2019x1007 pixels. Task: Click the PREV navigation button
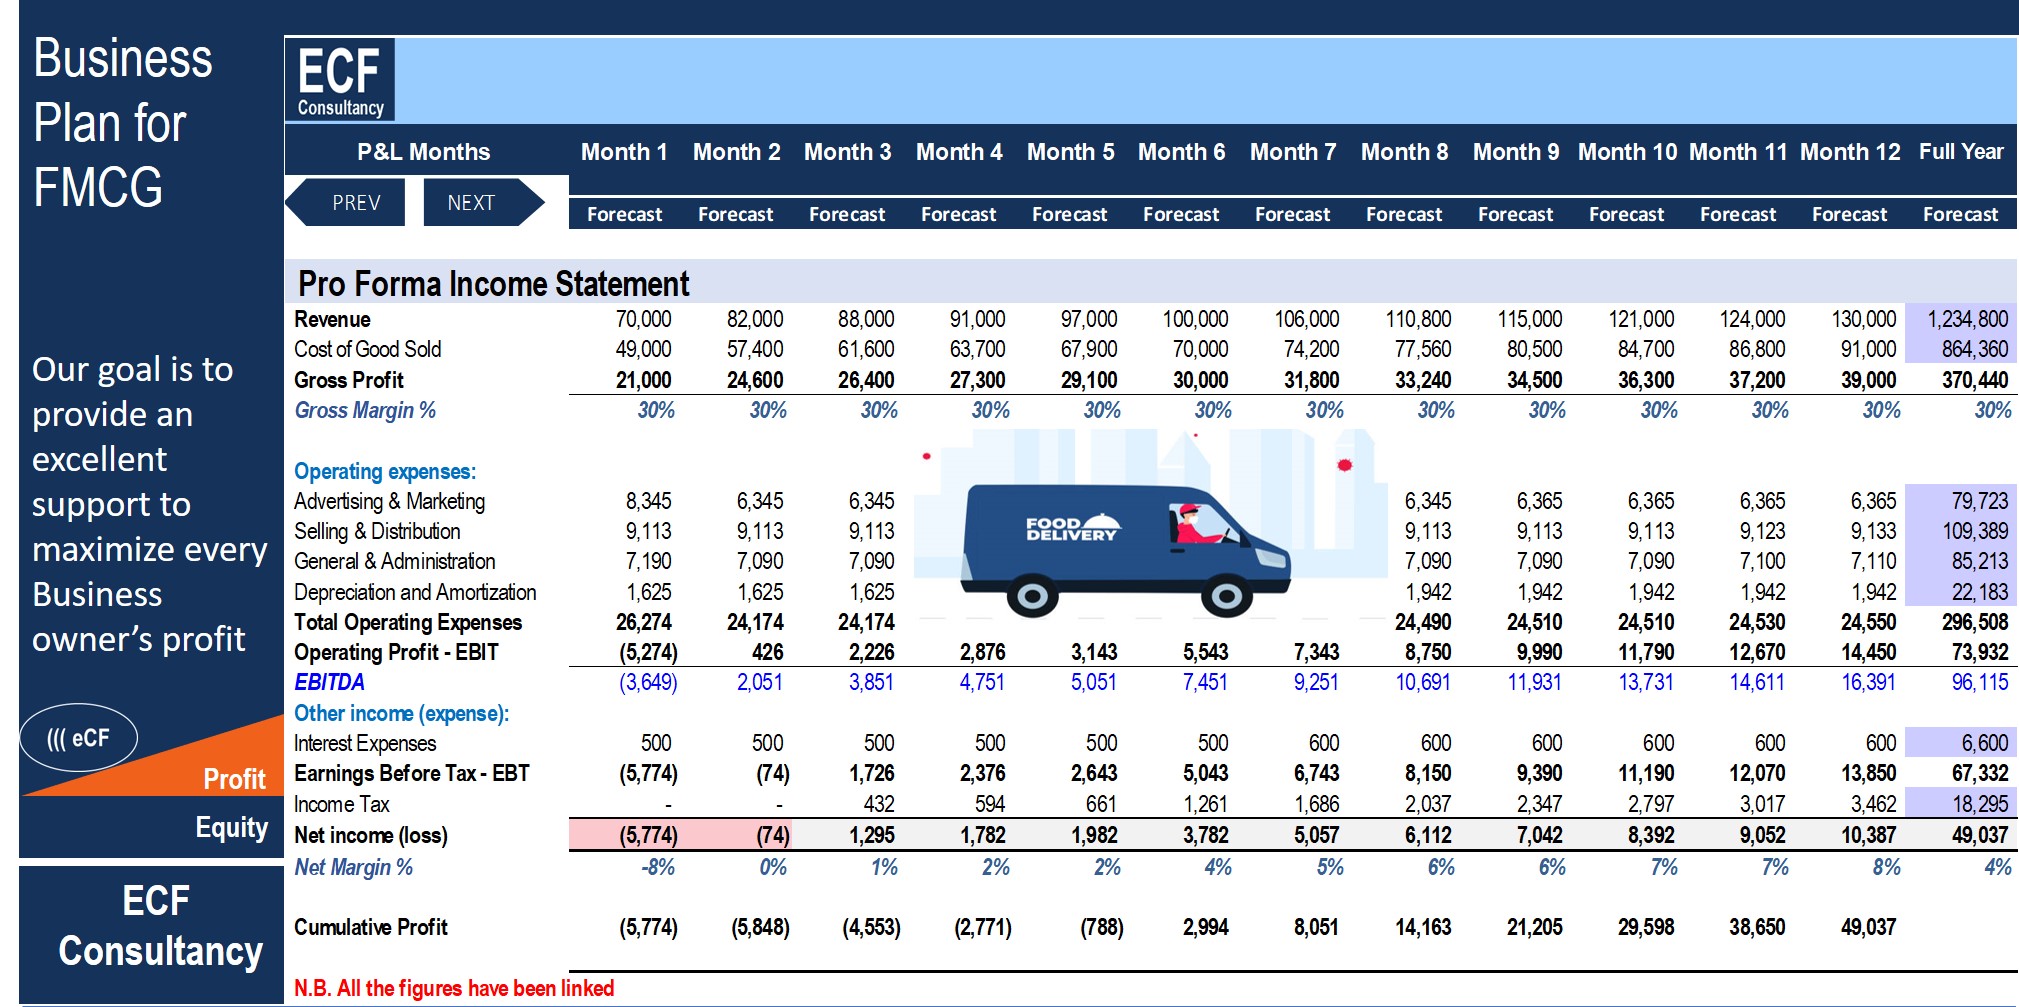tap(355, 202)
